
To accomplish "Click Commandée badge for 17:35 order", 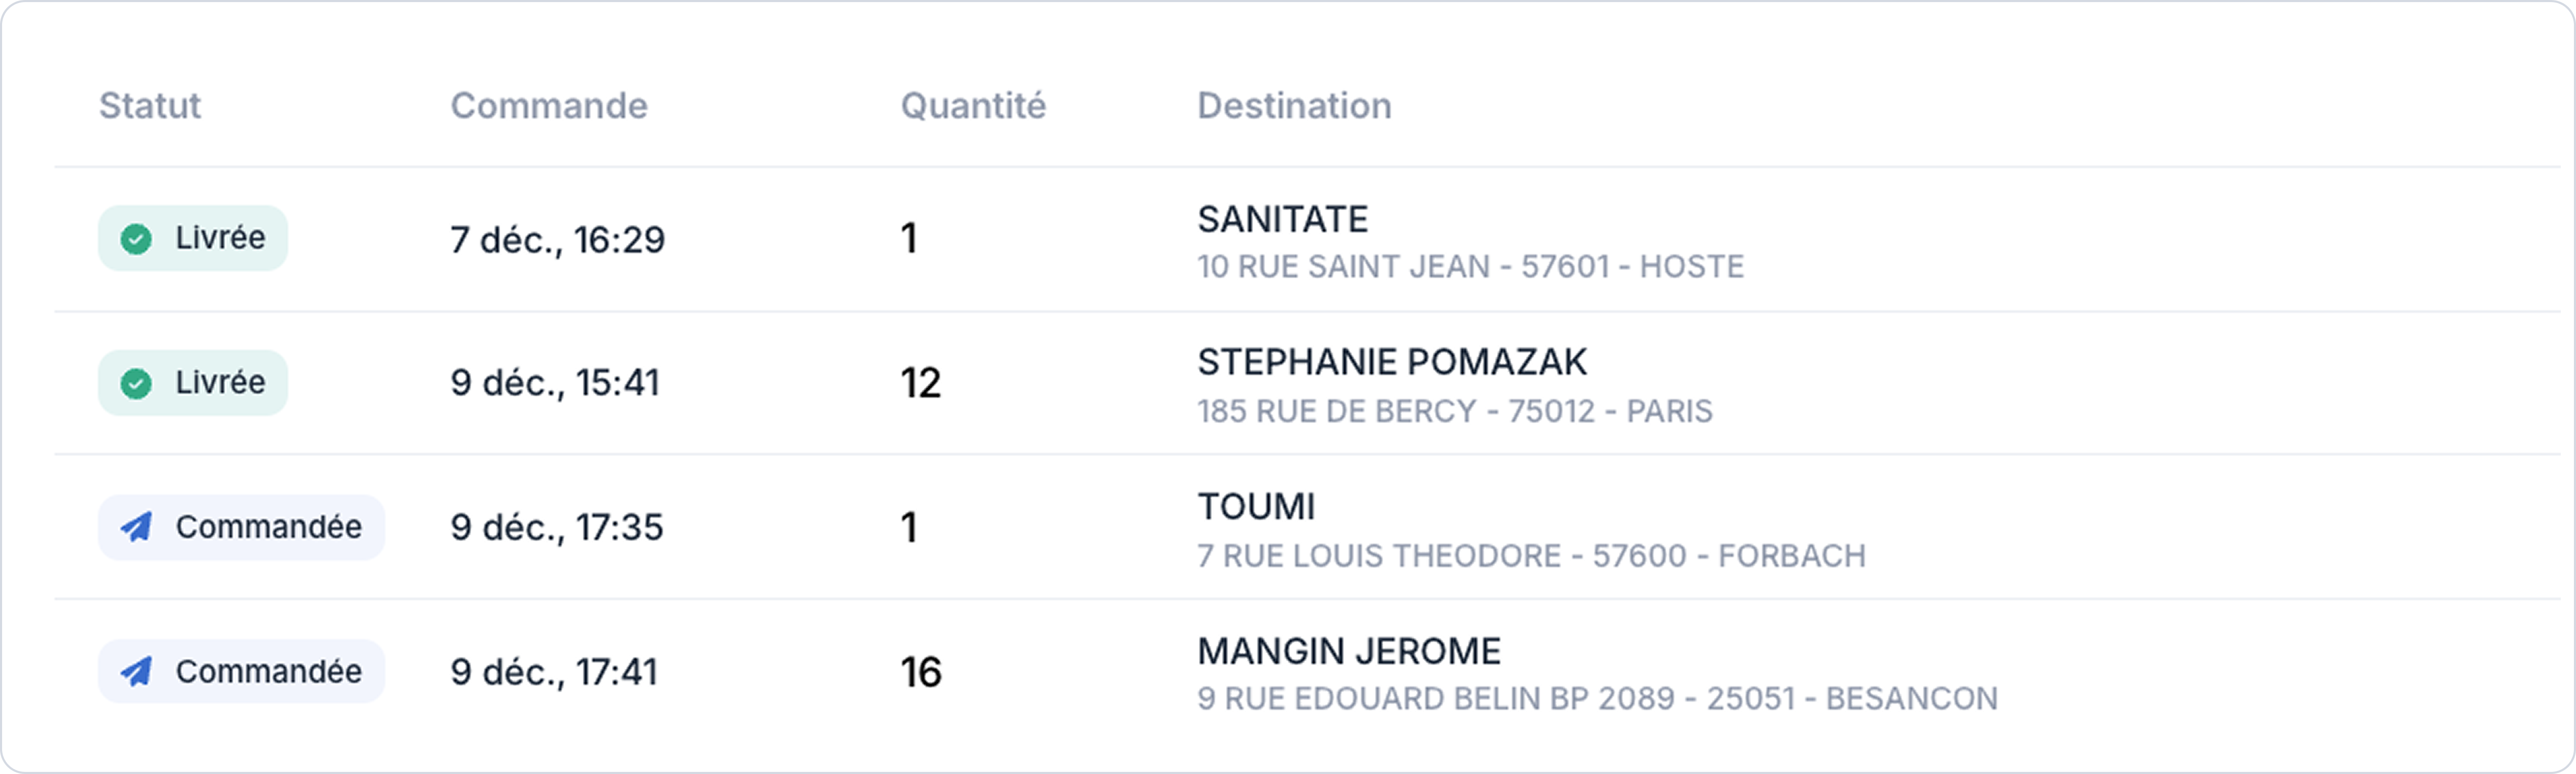I will 241,527.
